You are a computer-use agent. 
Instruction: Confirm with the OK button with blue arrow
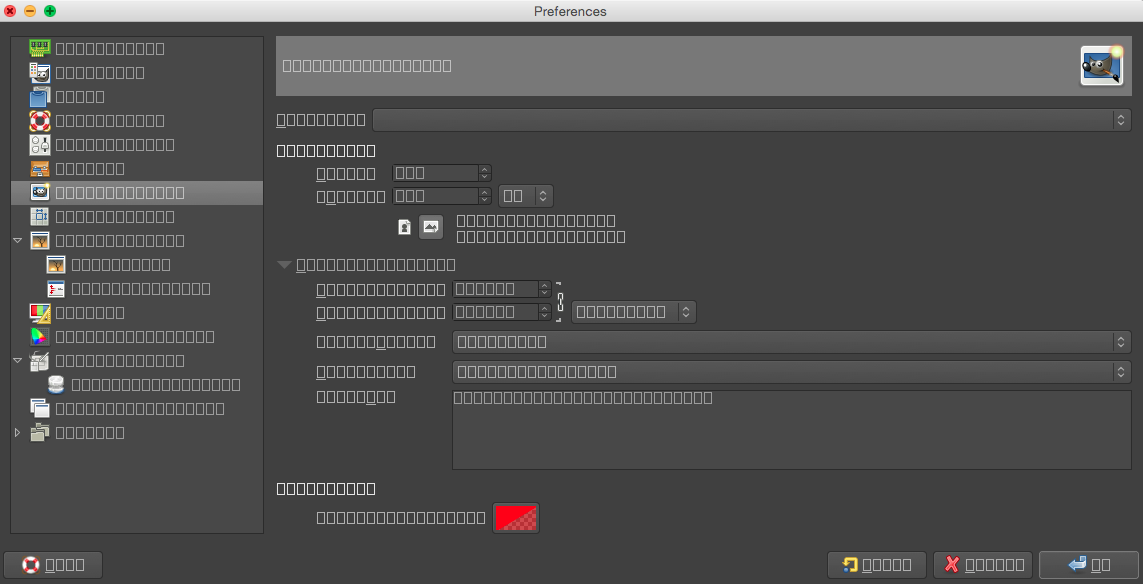coord(1088,565)
